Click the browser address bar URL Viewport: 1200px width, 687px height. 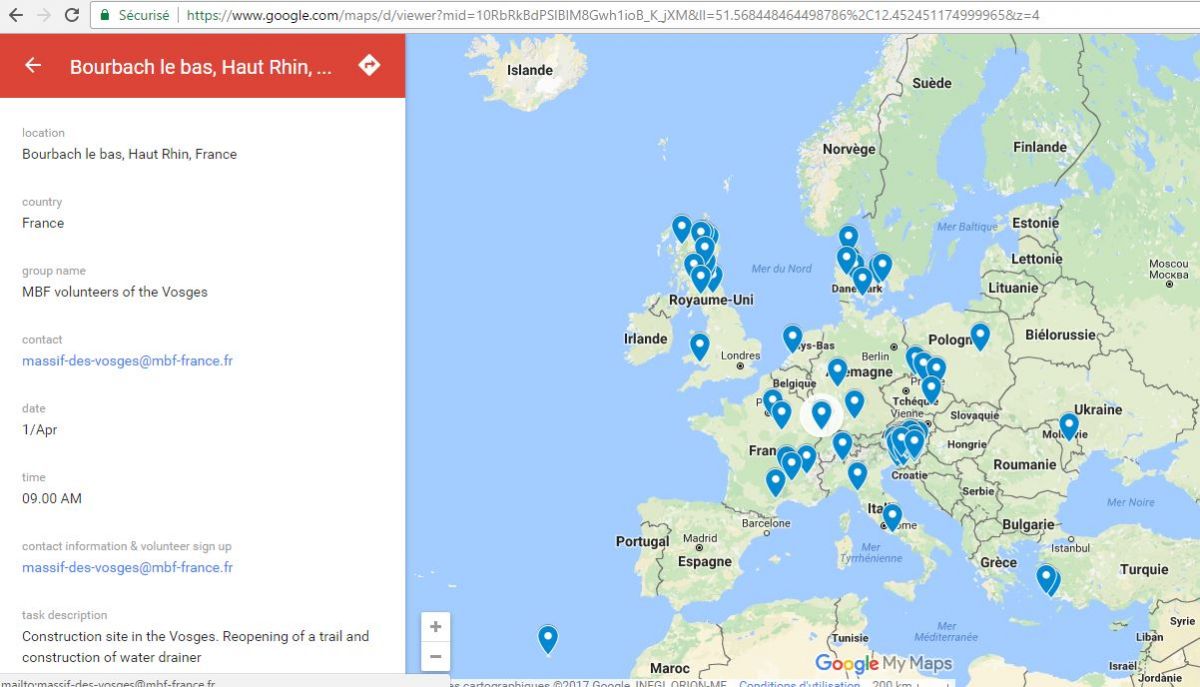pos(612,15)
